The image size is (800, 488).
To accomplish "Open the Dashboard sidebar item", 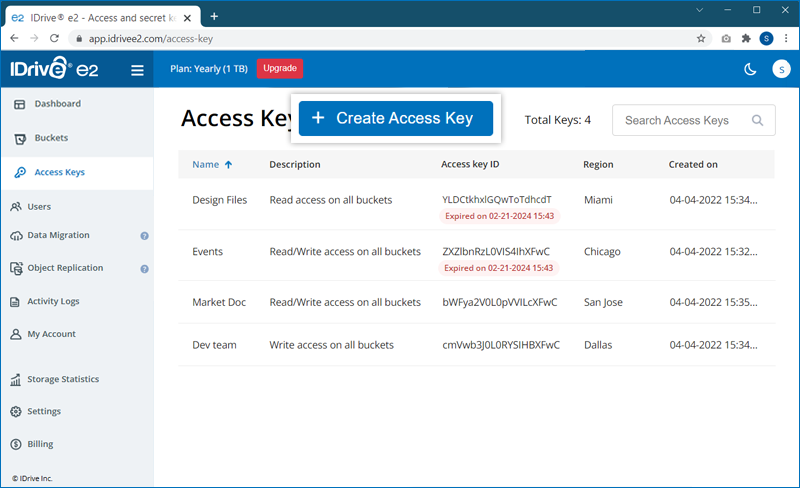I will (57, 104).
